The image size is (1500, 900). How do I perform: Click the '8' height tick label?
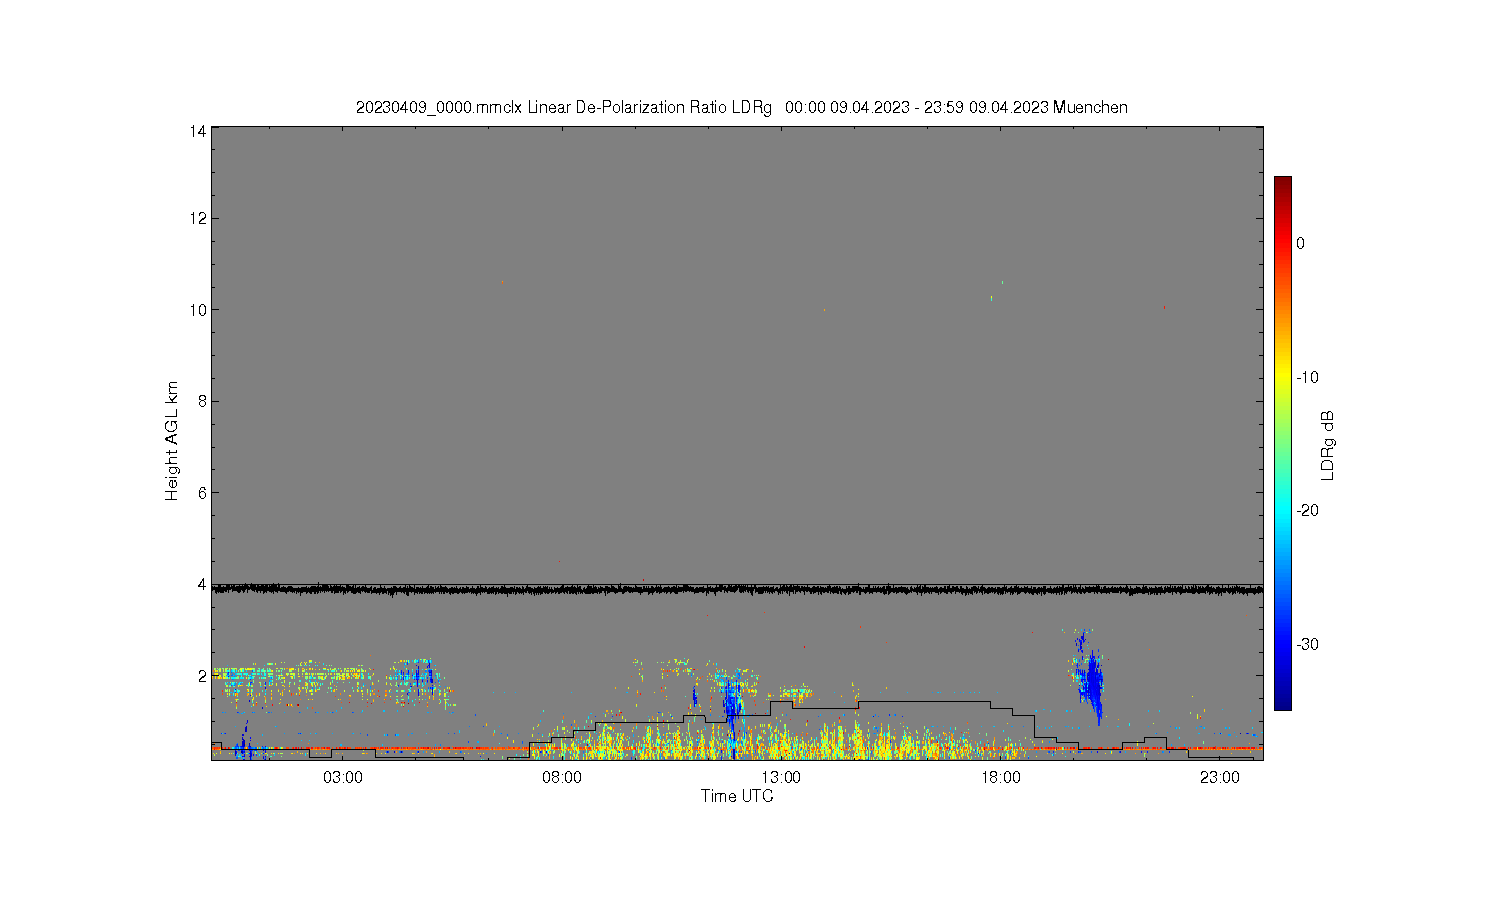coord(202,402)
